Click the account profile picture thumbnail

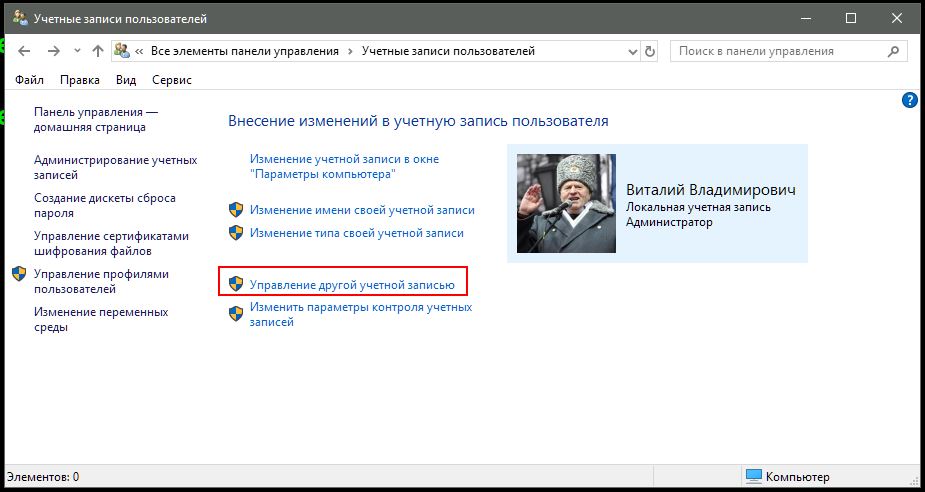point(566,204)
